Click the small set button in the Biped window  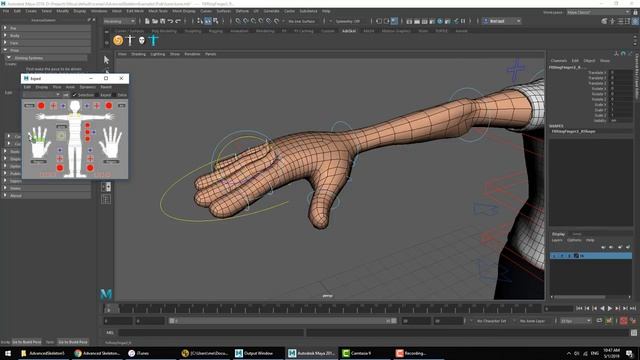pos(66,95)
